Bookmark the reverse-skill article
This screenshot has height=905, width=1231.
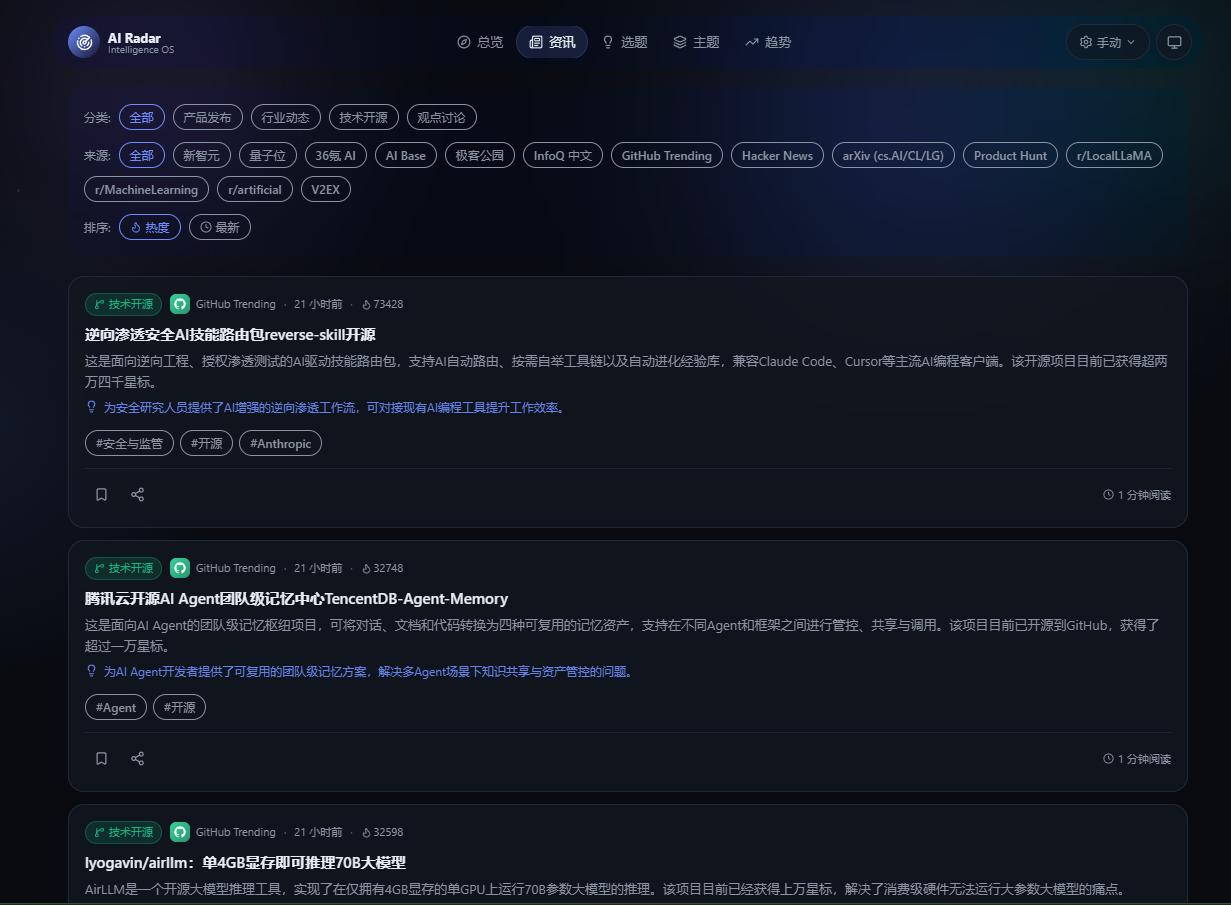(101, 495)
